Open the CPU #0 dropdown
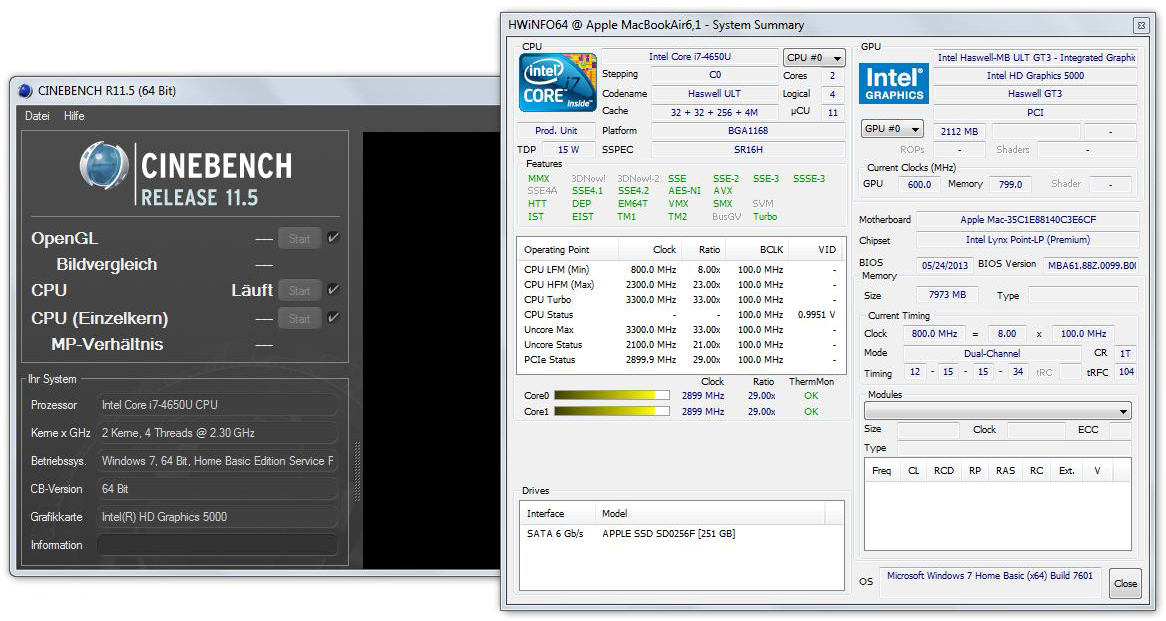Screen dimensions: 1166x621 tap(814, 57)
